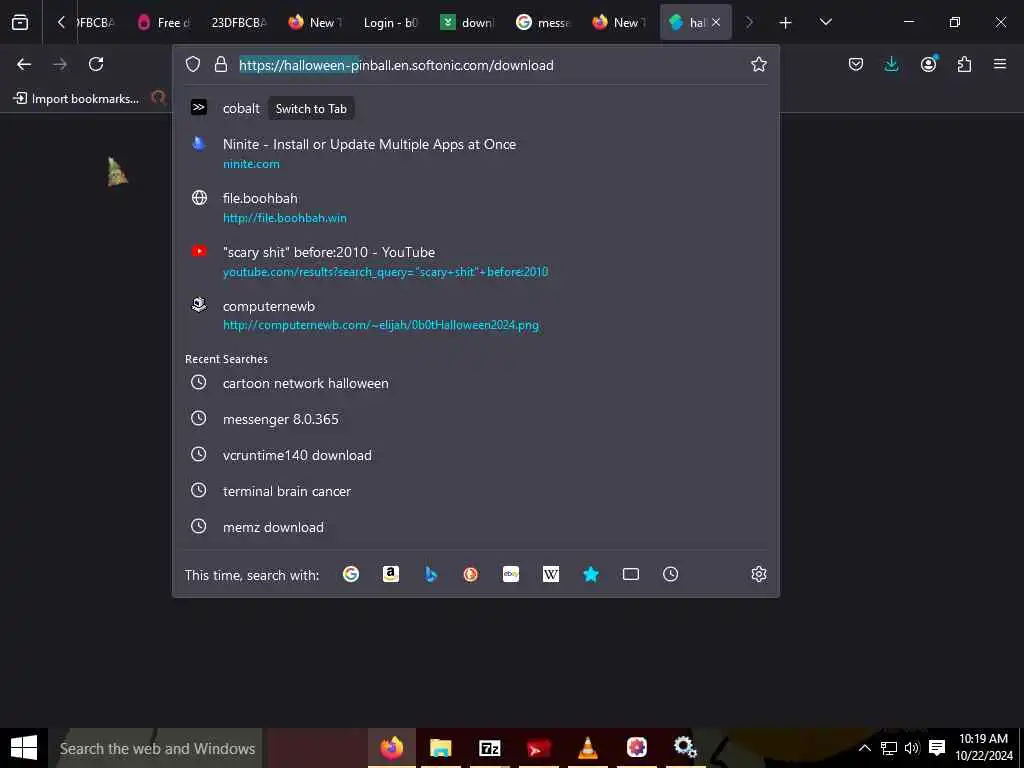Expand the list all tabs dropdown
Viewport: 1024px width, 768px height.
[x=825, y=23]
